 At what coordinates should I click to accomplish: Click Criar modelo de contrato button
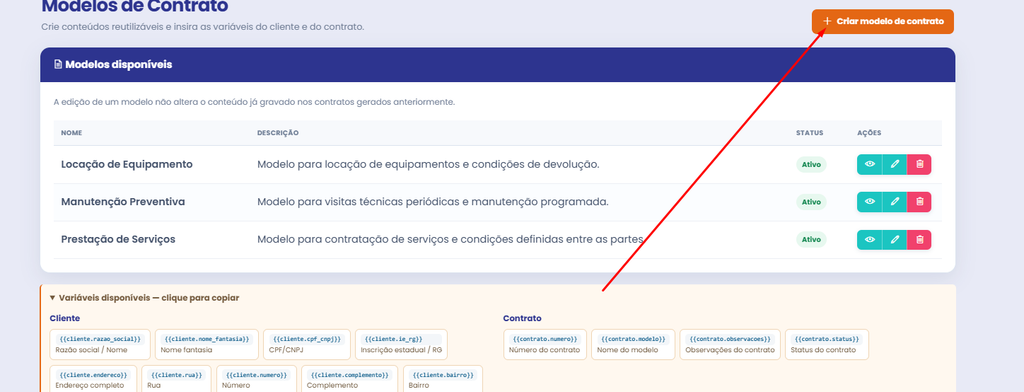[882, 22]
